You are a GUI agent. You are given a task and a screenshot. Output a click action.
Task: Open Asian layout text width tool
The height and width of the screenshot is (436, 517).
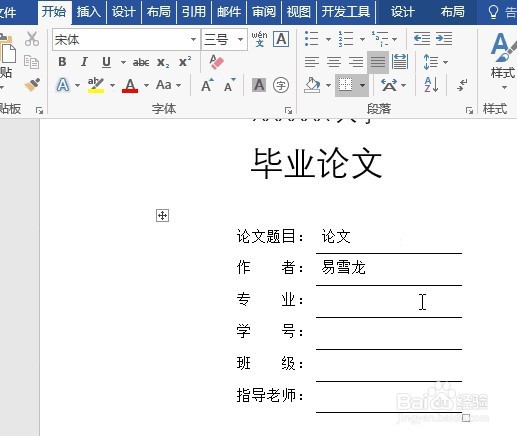click(x=393, y=85)
